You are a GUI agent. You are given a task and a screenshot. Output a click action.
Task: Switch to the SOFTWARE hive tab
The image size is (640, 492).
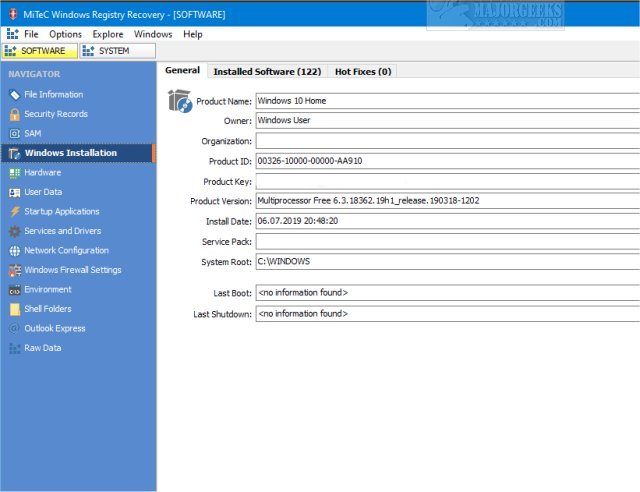[x=40, y=51]
